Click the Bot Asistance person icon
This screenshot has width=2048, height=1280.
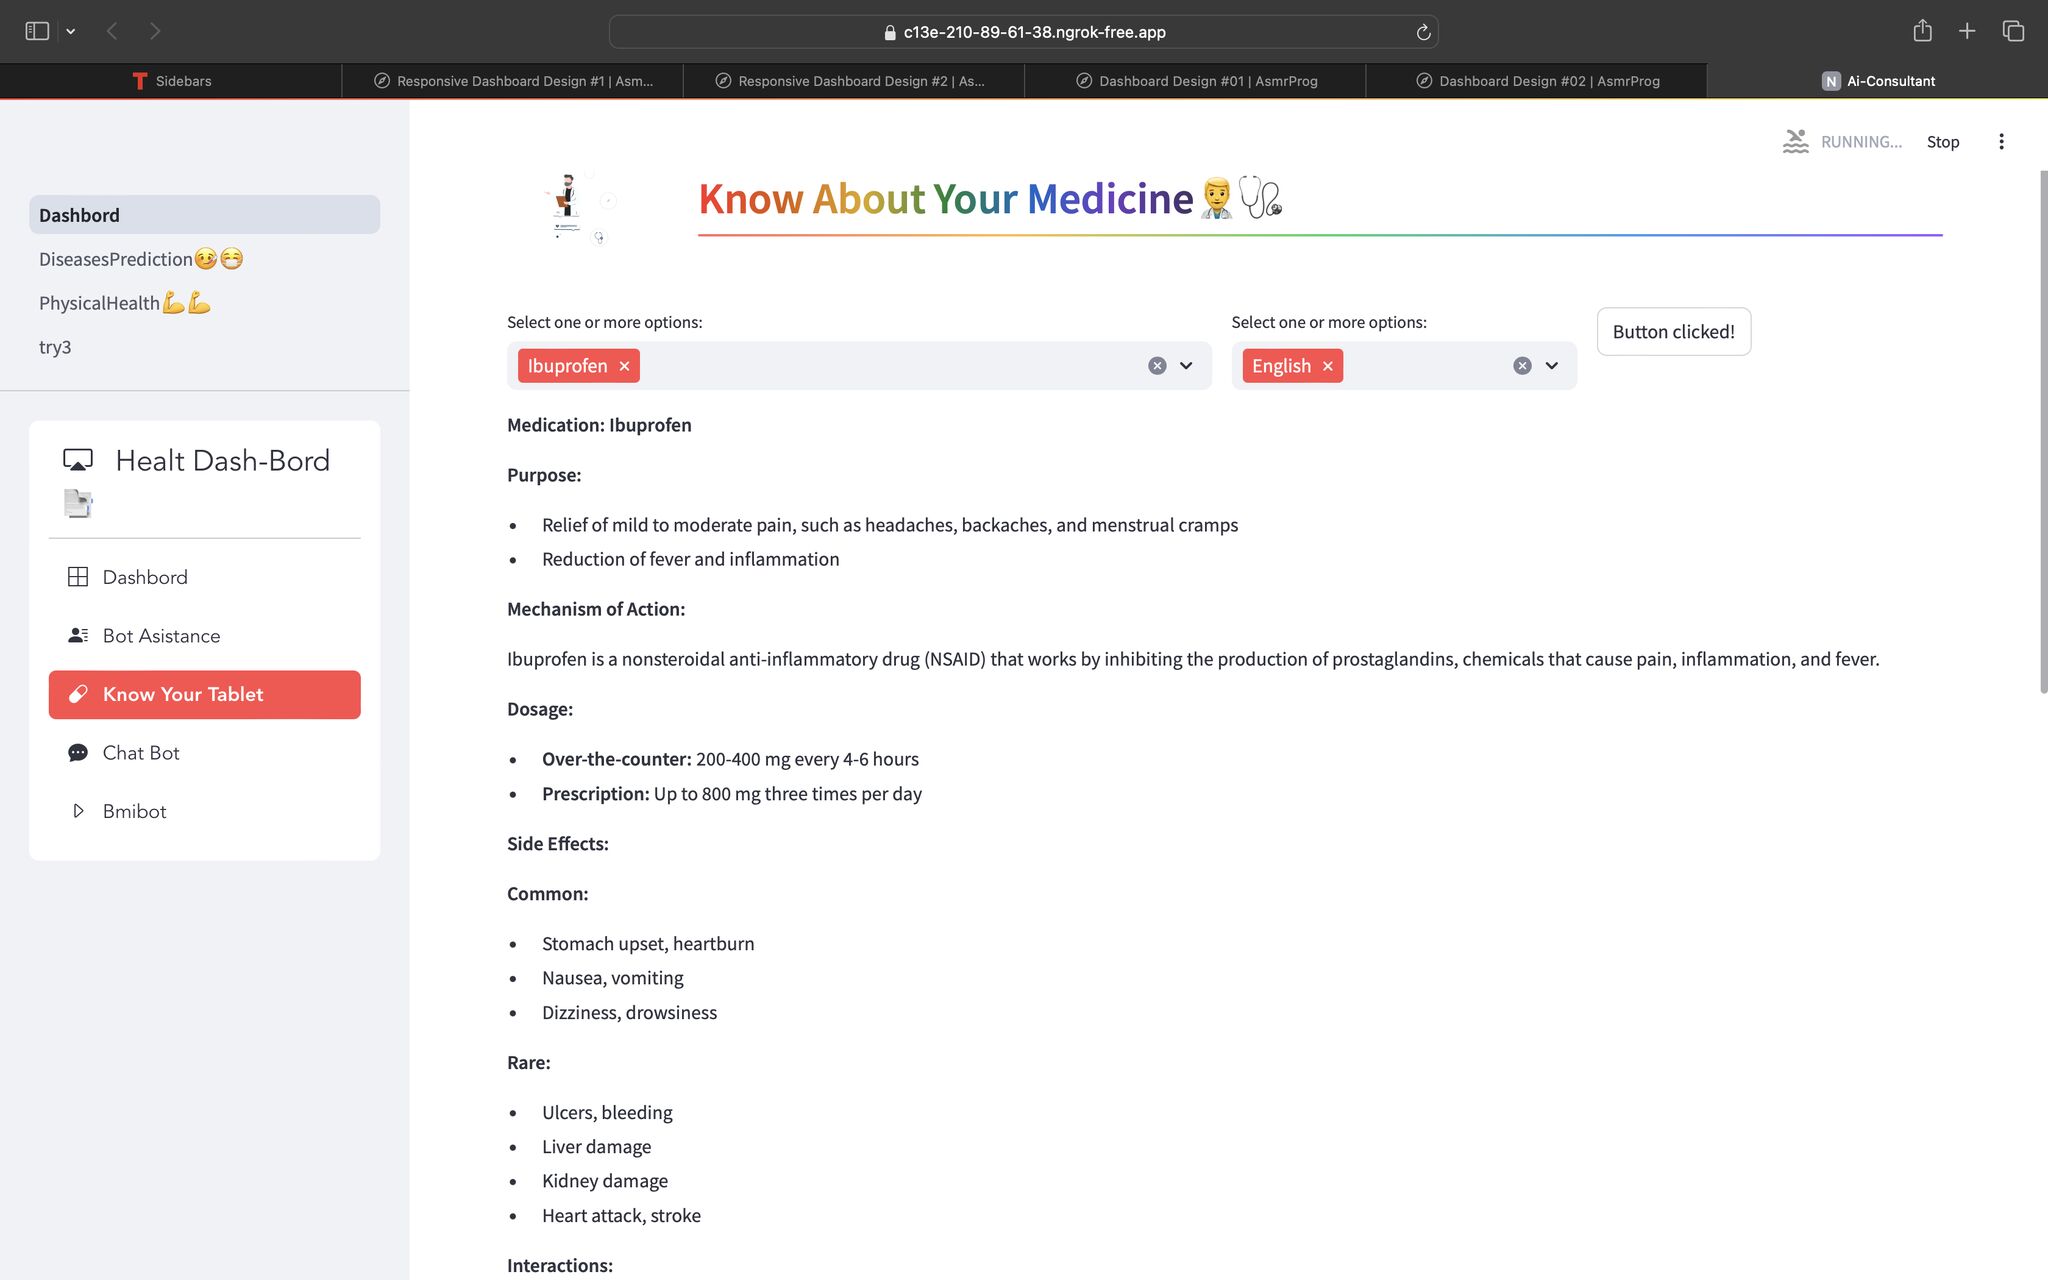[77, 636]
